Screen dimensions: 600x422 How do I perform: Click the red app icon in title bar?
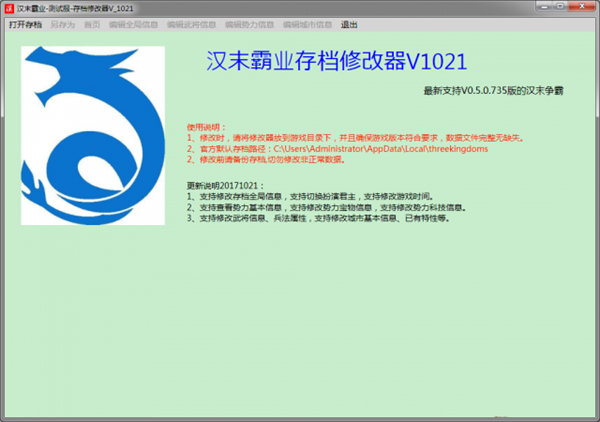pyautogui.click(x=9, y=7)
